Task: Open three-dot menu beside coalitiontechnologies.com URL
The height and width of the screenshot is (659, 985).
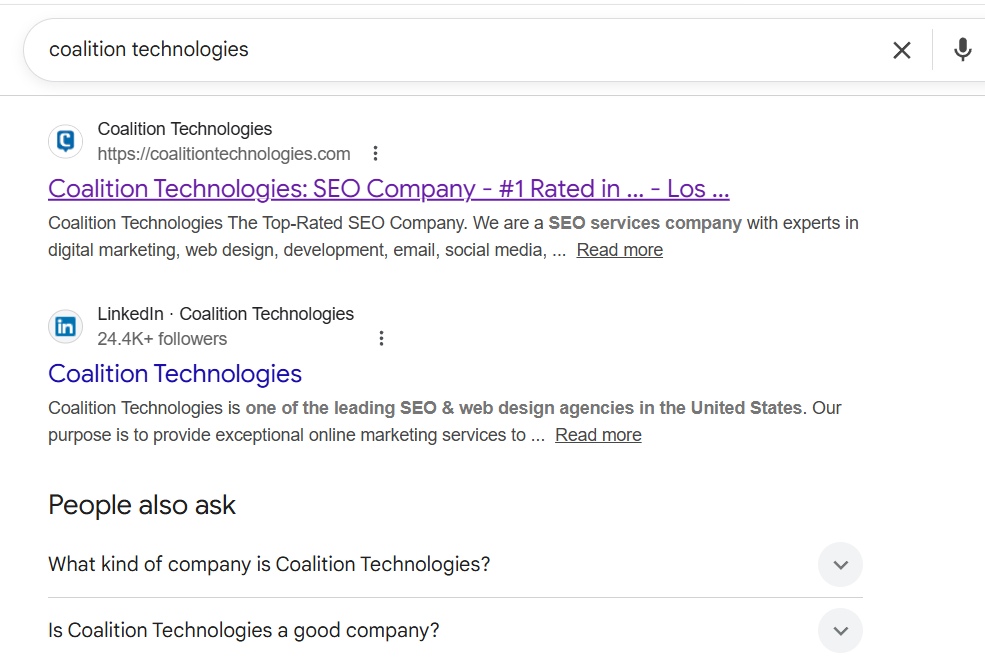Action: coord(375,153)
